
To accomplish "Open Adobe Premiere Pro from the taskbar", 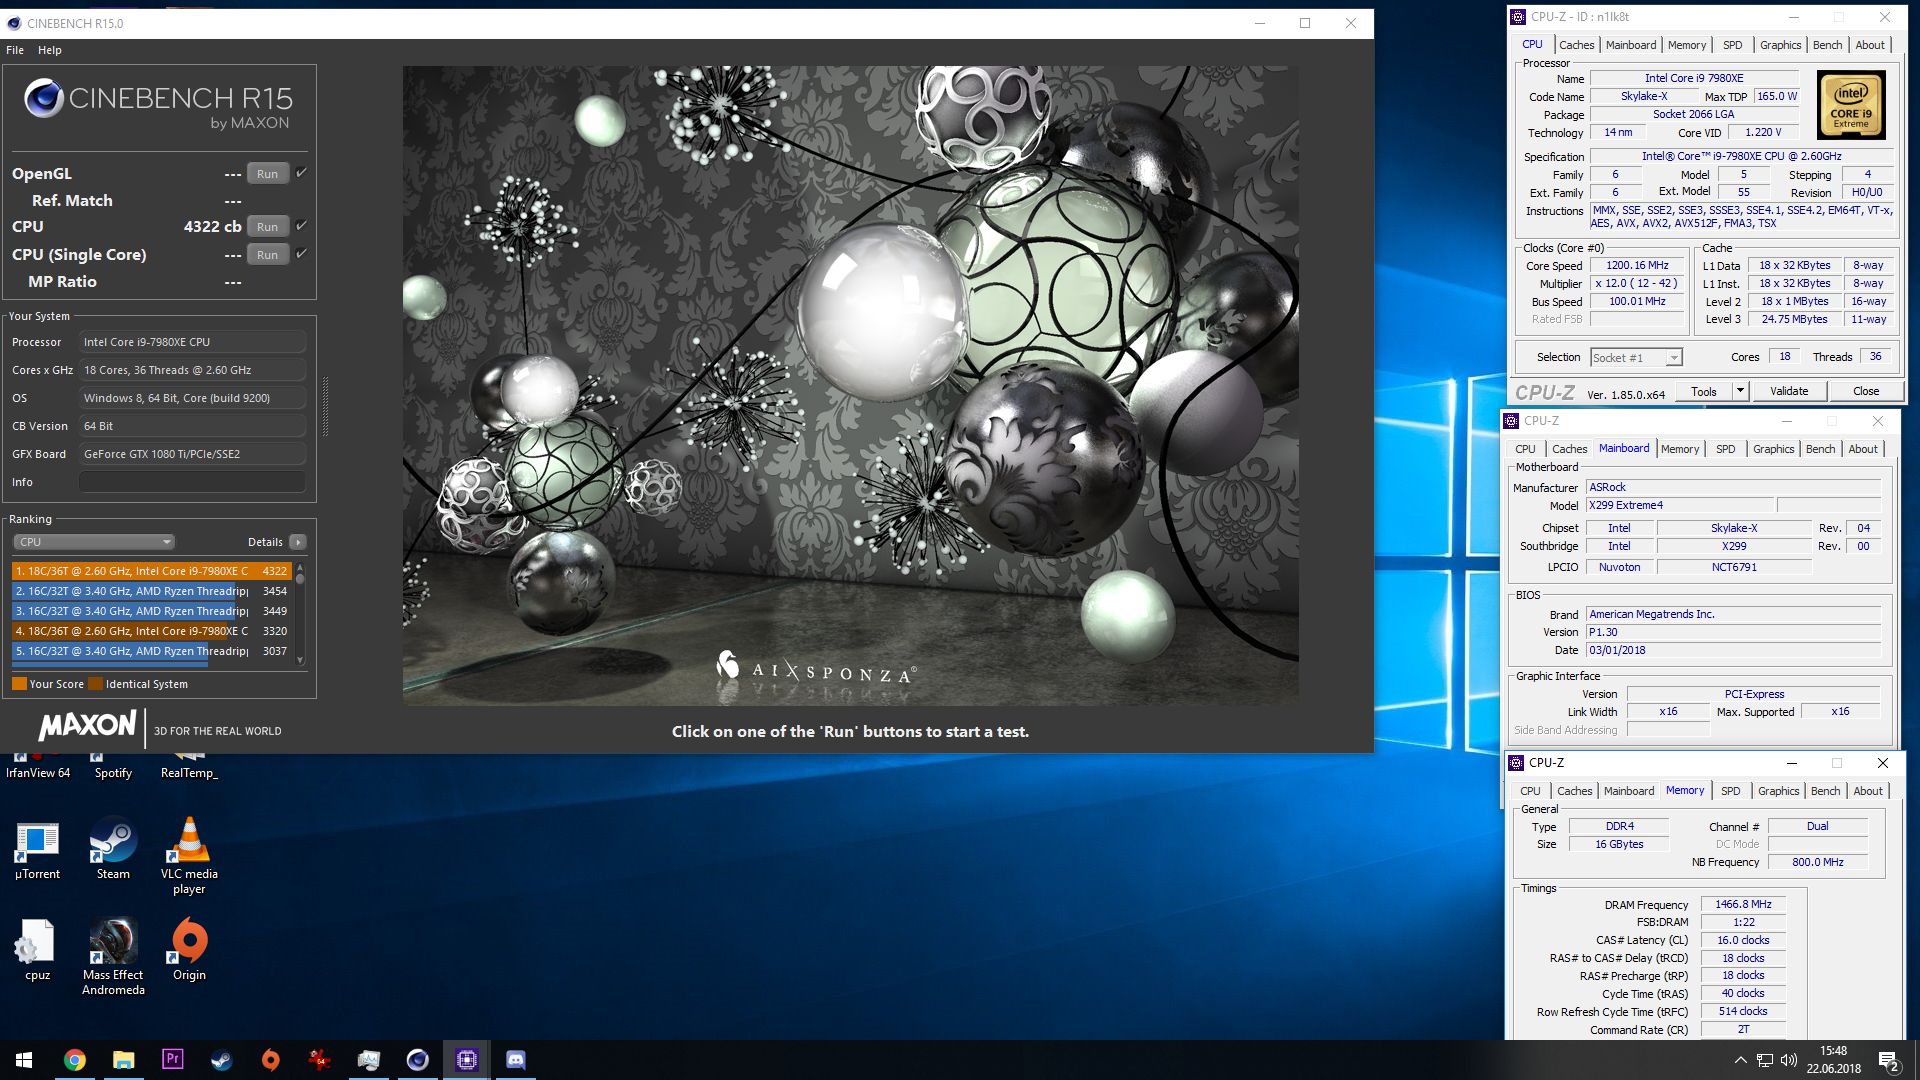I will 172,1060.
